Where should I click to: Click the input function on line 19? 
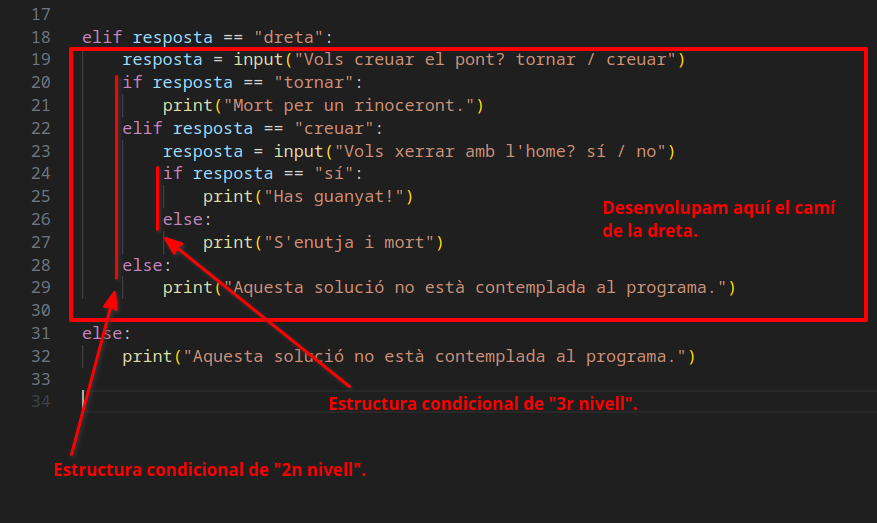[x=258, y=59]
